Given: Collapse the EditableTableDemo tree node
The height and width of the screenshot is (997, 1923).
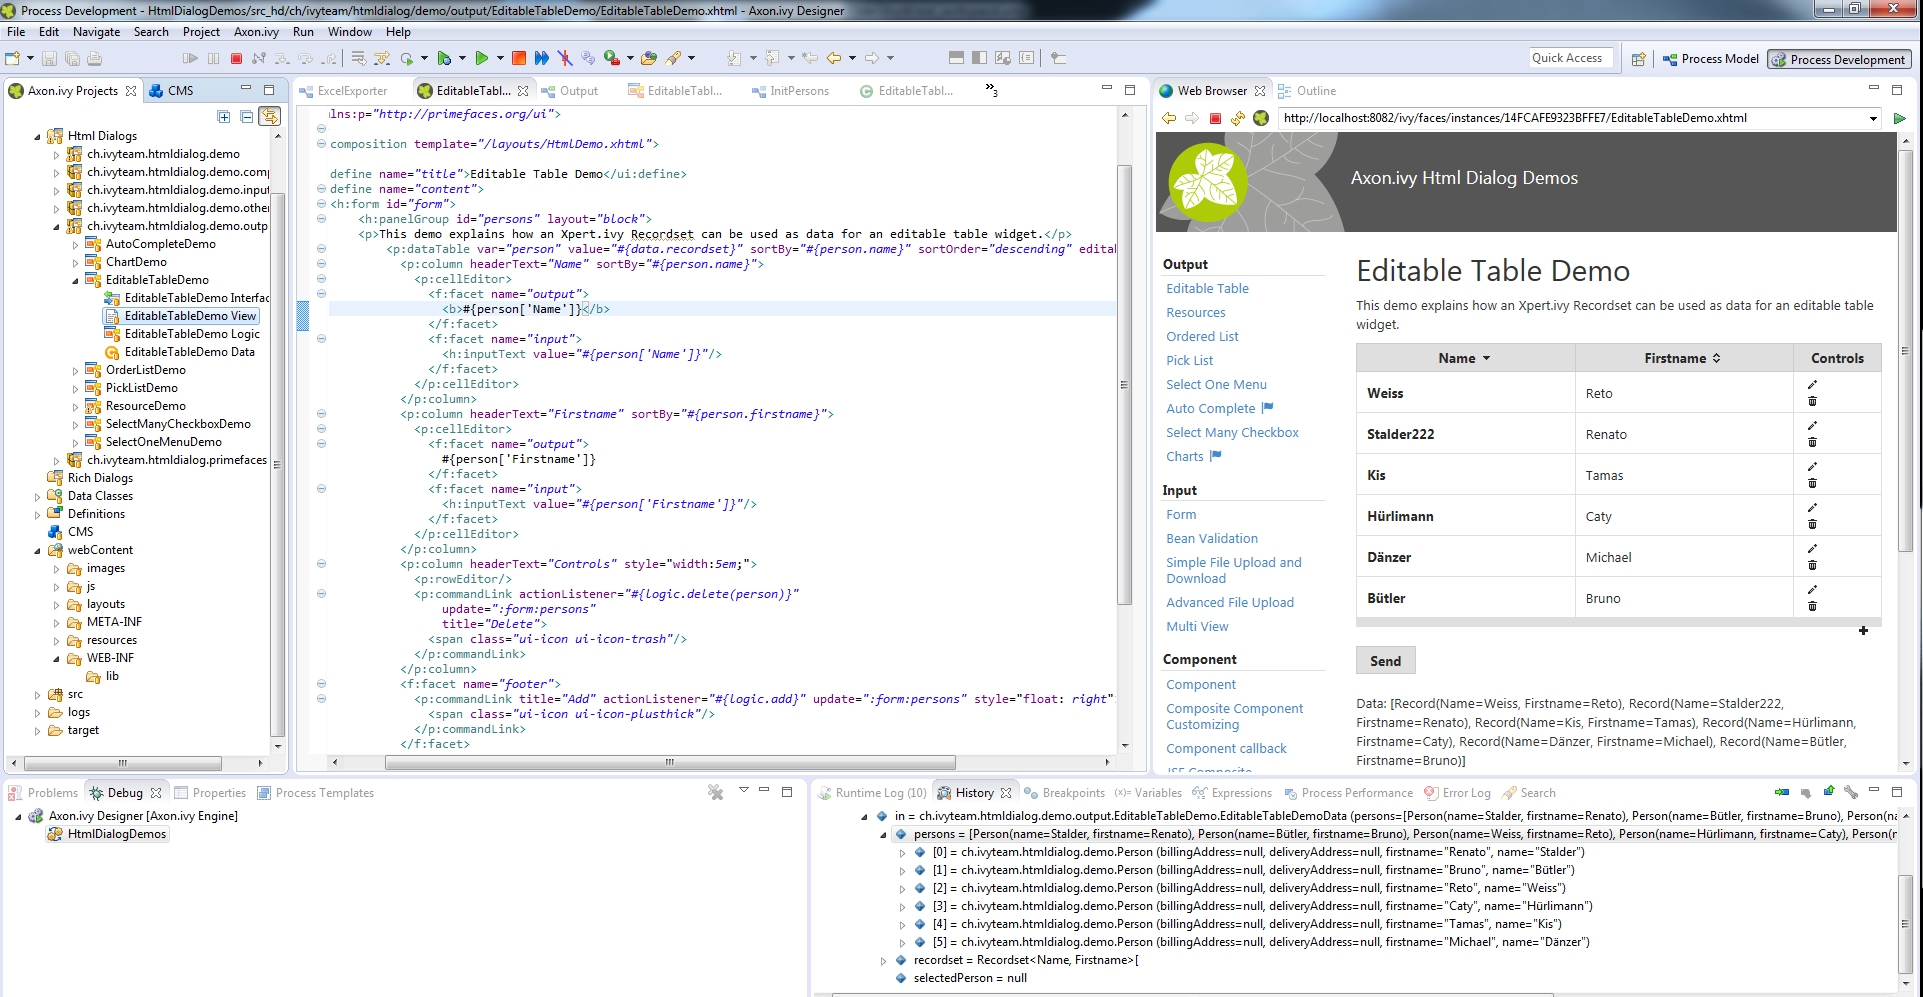Looking at the screenshot, I should (x=76, y=280).
